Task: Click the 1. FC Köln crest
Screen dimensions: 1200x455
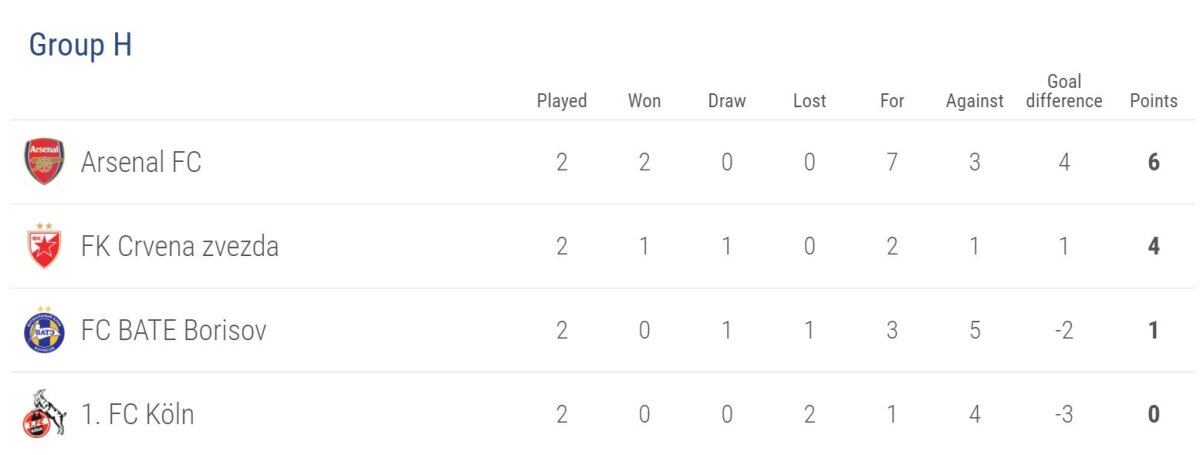Action: [x=44, y=414]
